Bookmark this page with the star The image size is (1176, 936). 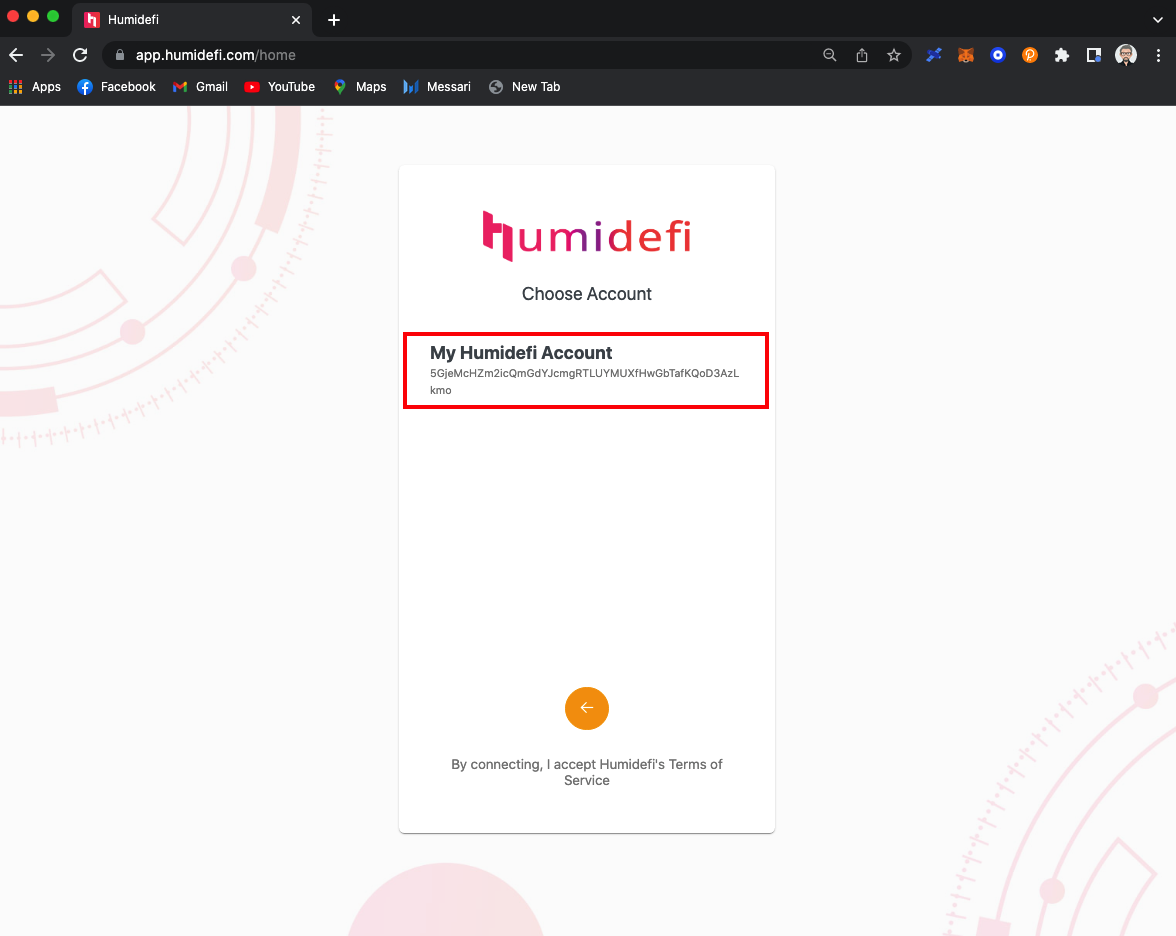(x=894, y=56)
